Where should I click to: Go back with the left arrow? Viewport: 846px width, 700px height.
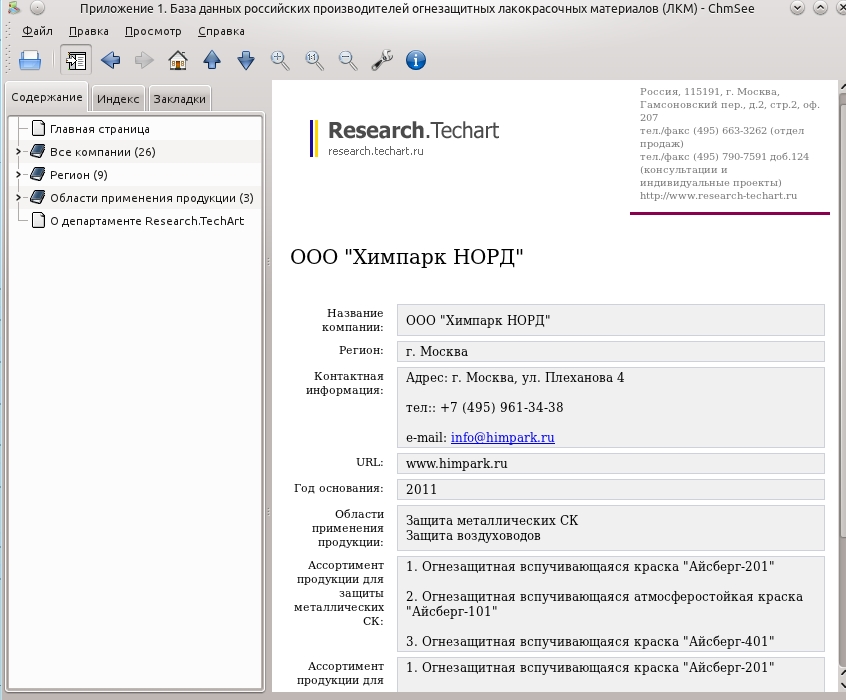point(111,60)
